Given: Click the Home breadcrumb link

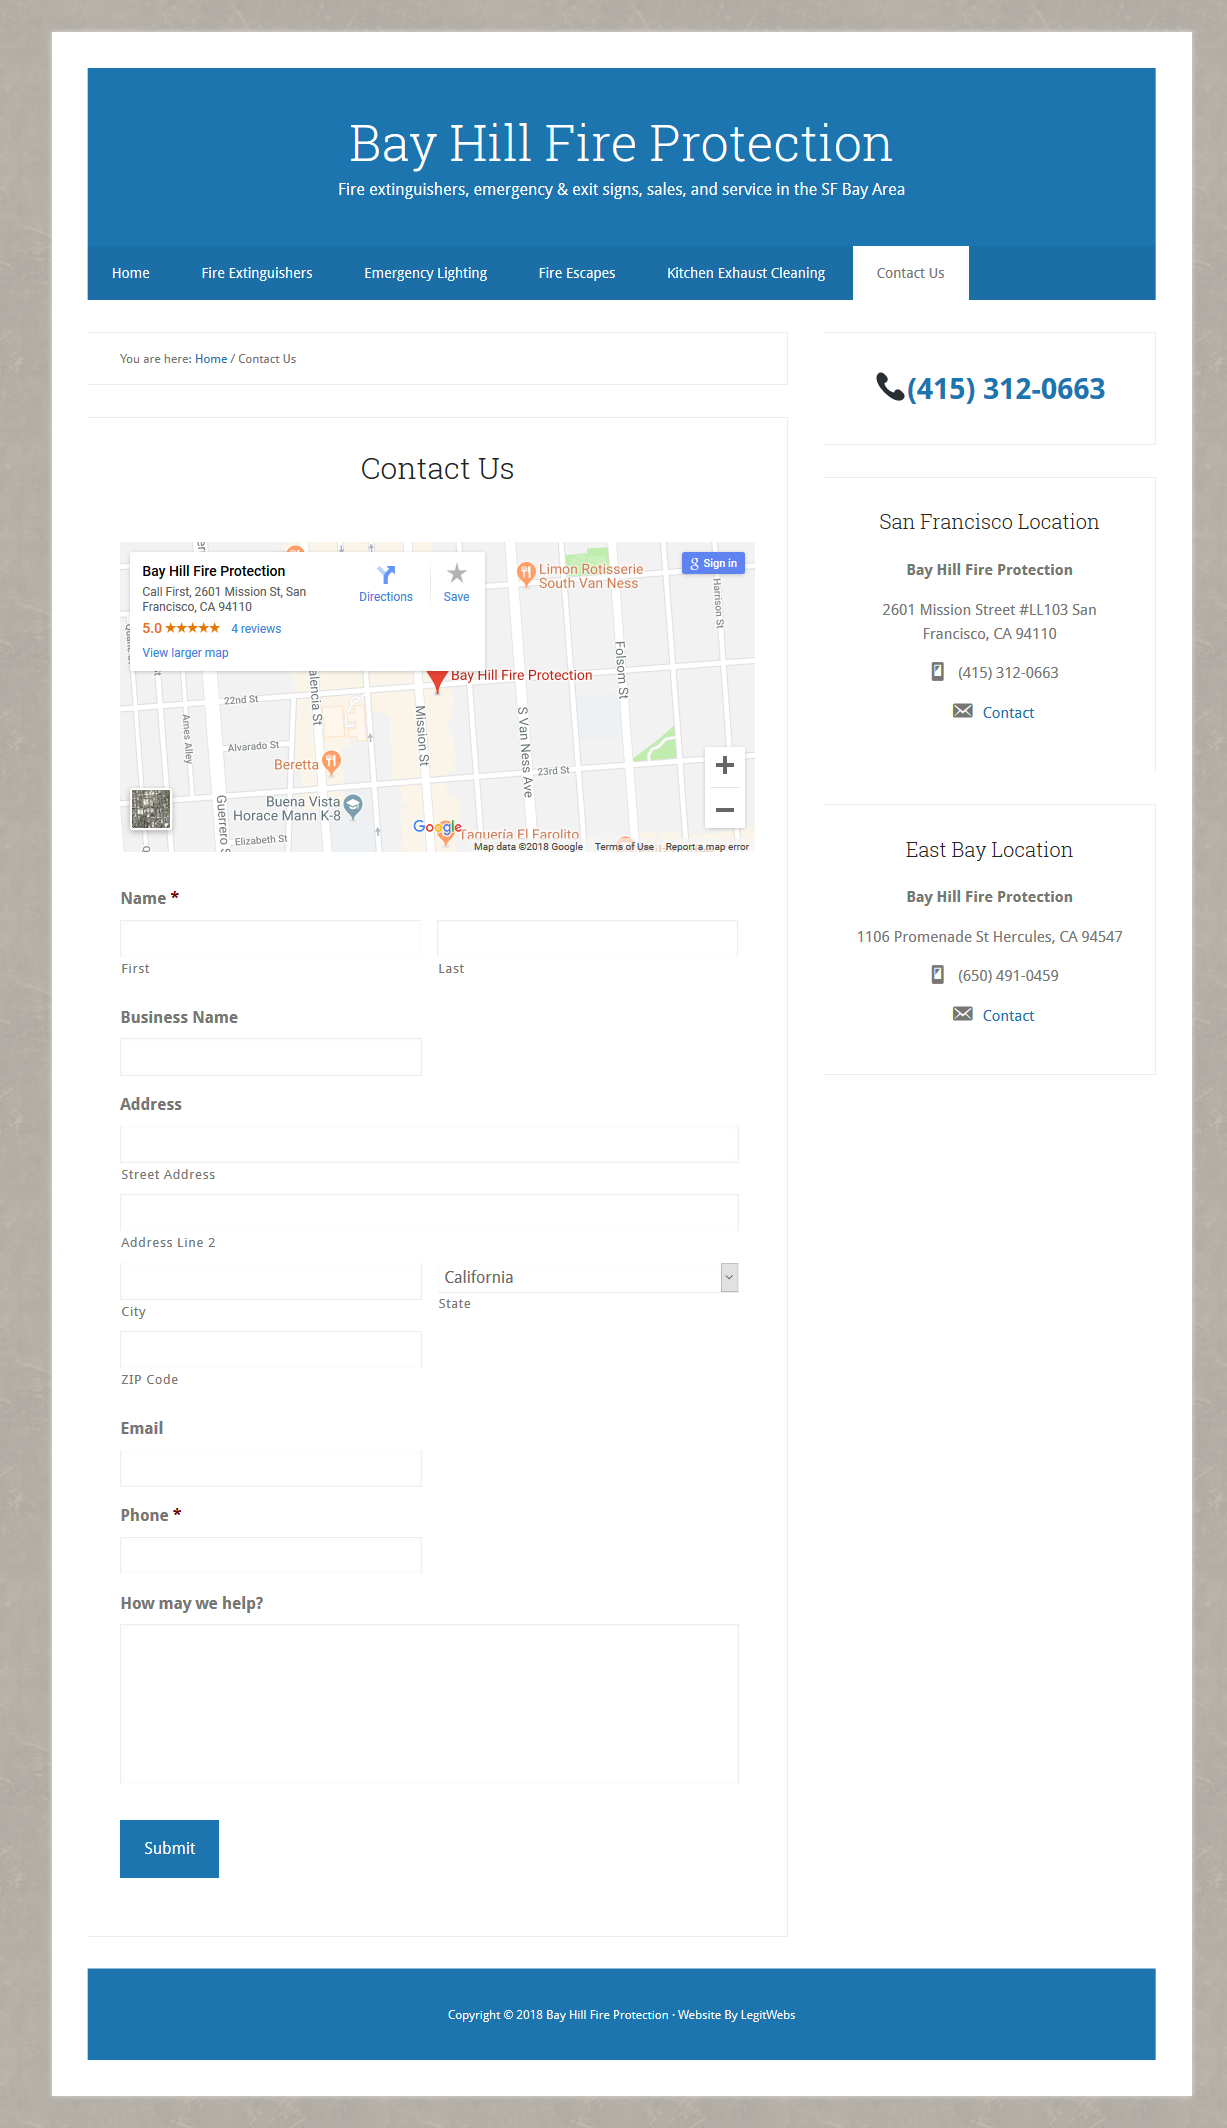Looking at the screenshot, I should pyautogui.click(x=211, y=359).
